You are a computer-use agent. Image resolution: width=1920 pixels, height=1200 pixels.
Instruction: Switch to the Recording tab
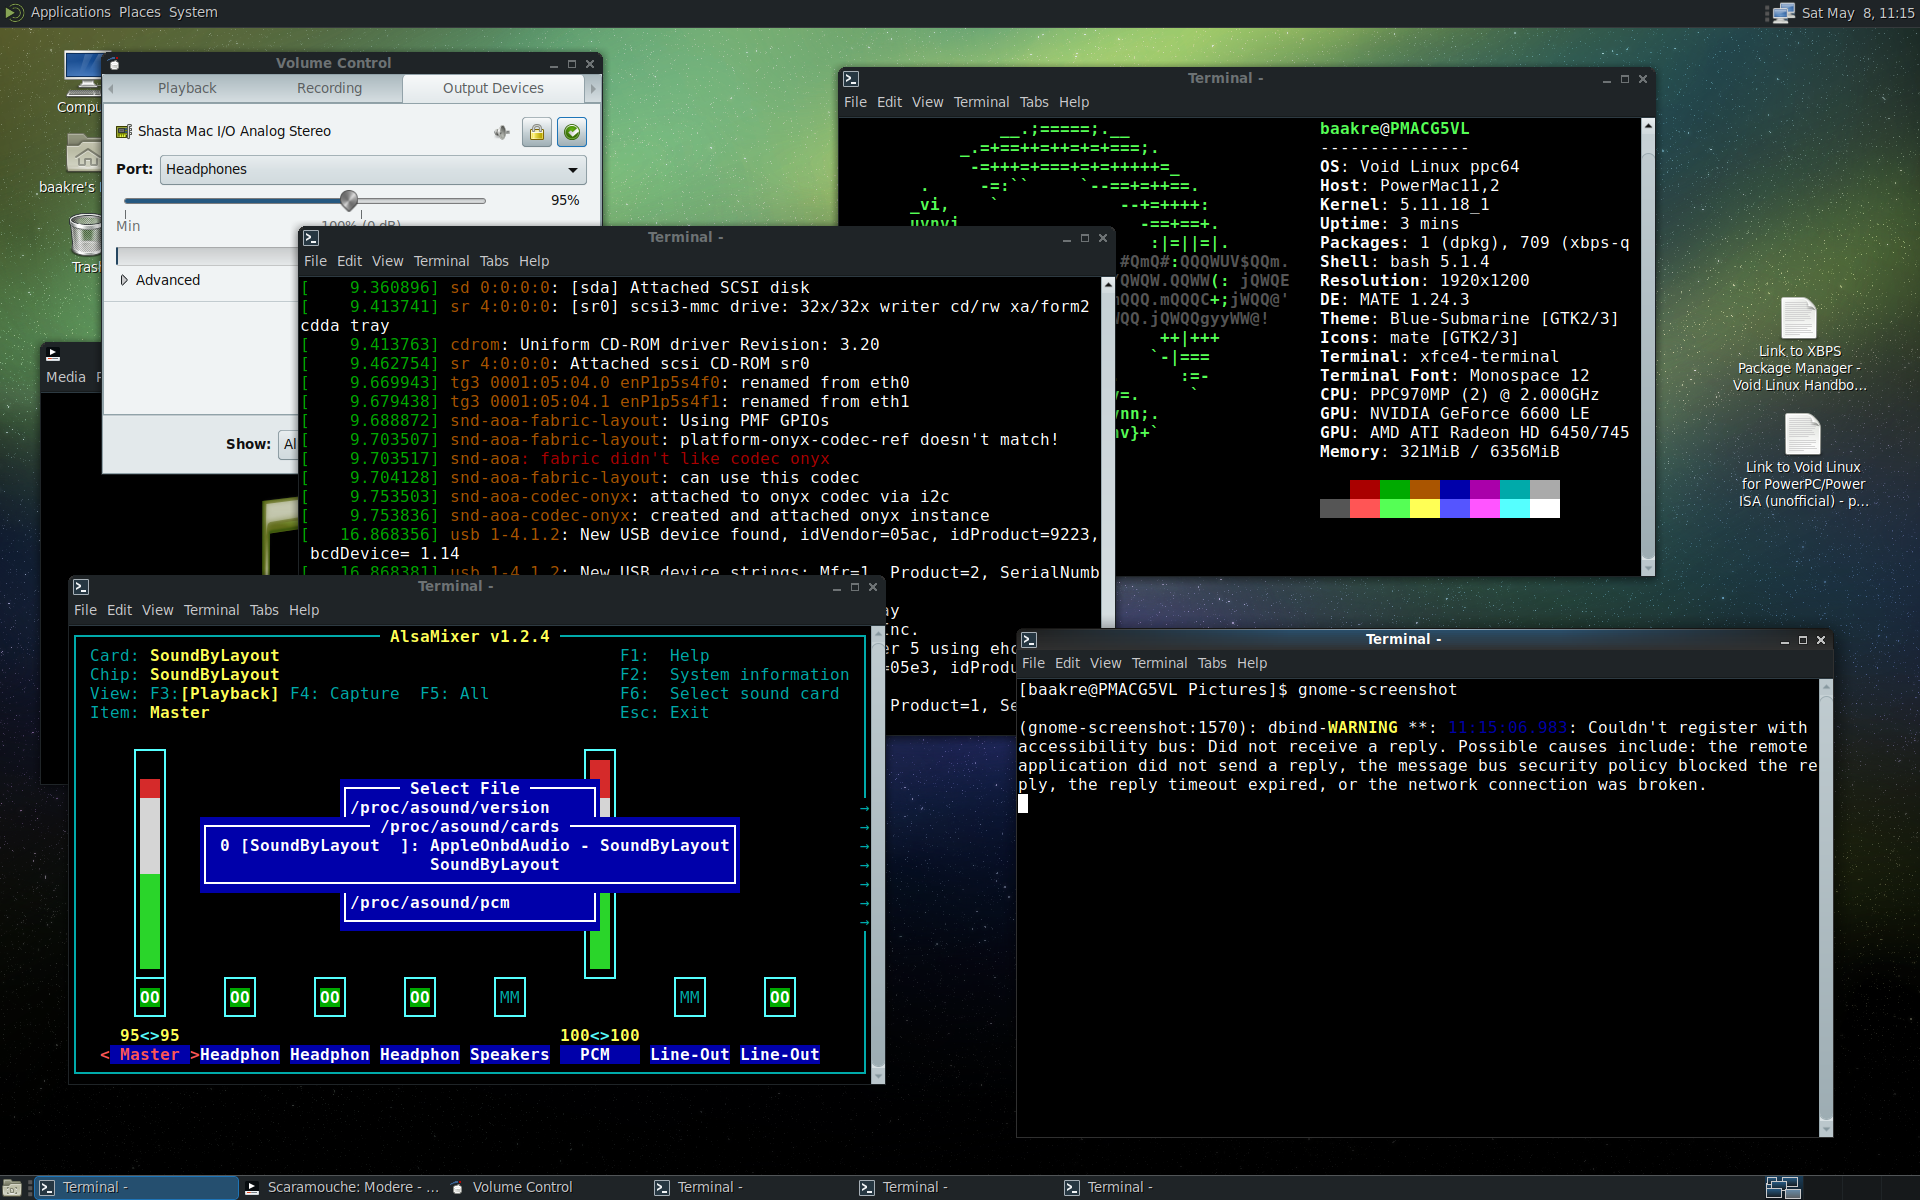[329, 88]
